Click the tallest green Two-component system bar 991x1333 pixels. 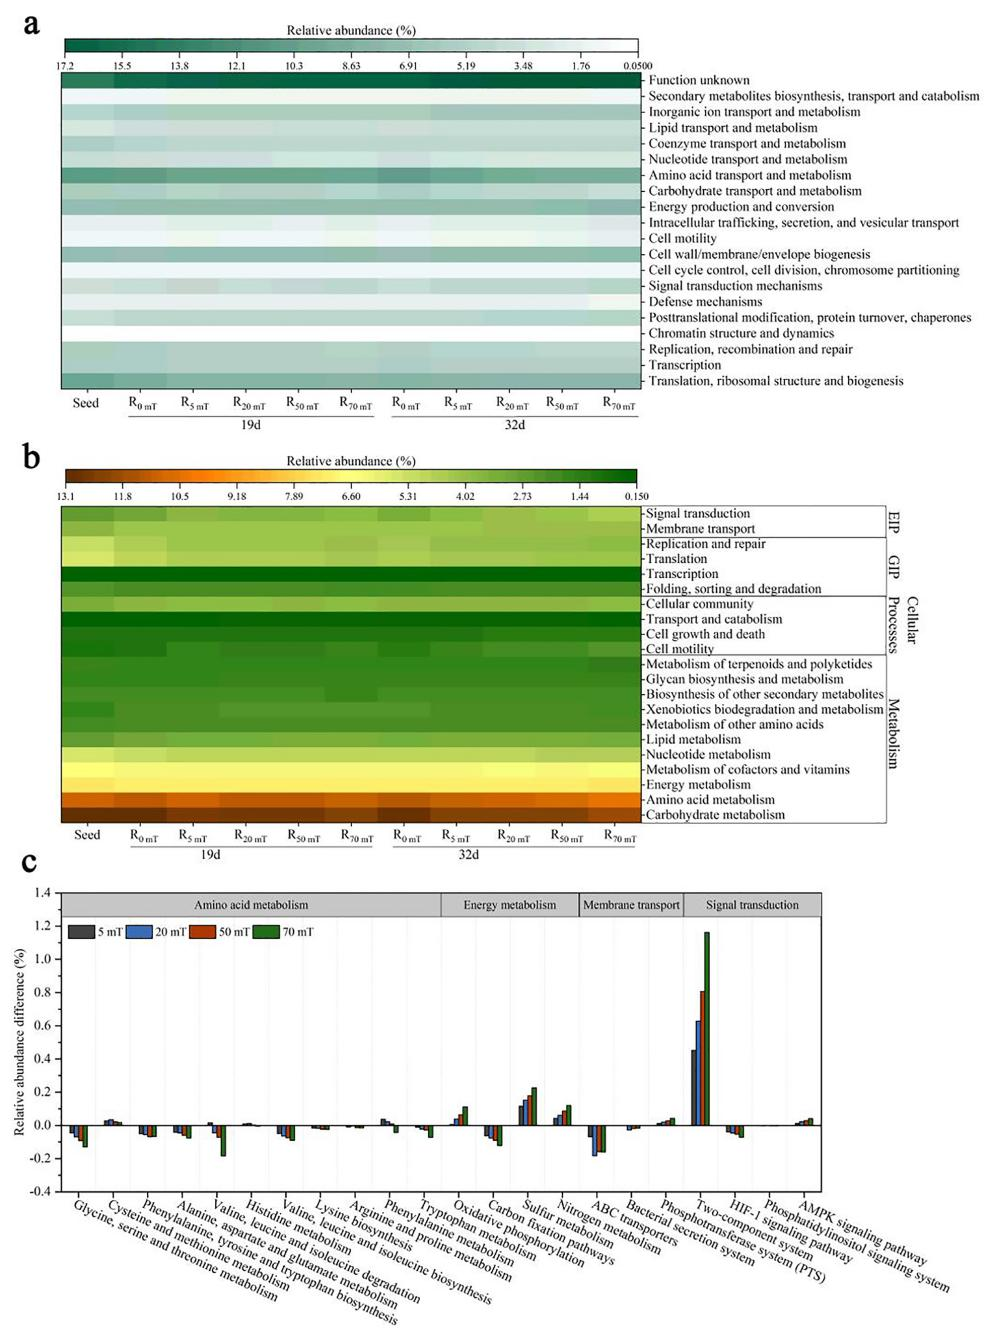pyautogui.click(x=707, y=1029)
